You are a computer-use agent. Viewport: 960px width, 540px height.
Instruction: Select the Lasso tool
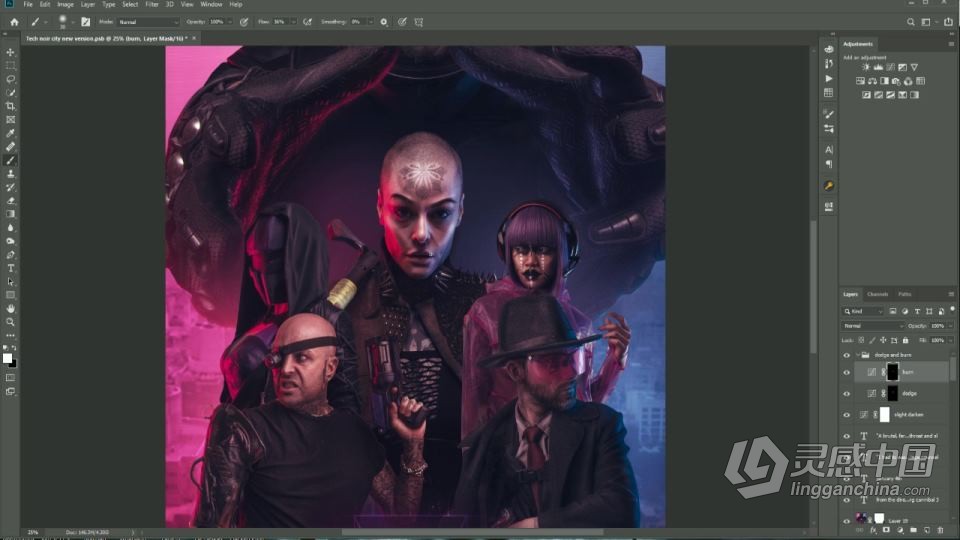[10, 79]
